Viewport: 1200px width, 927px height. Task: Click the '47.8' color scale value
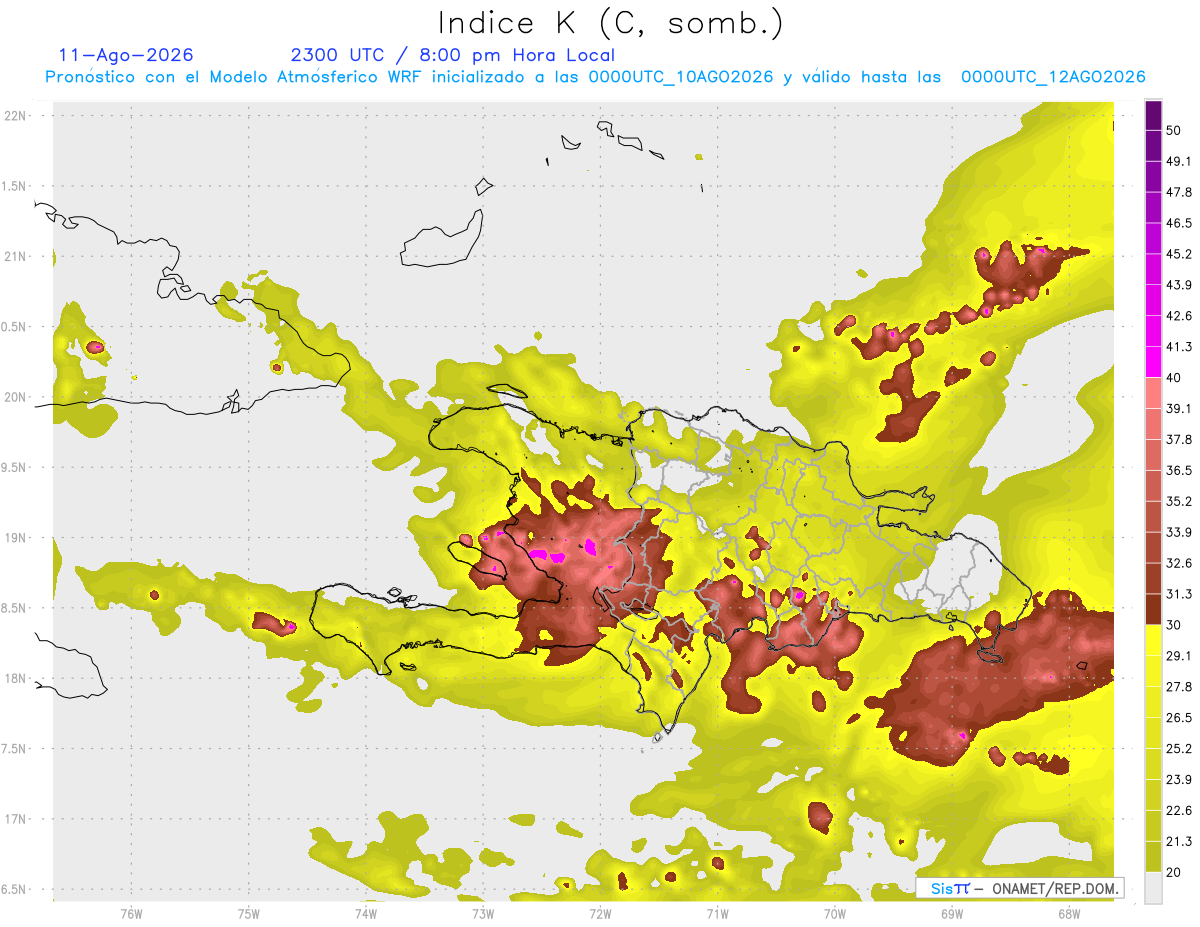1178,192
